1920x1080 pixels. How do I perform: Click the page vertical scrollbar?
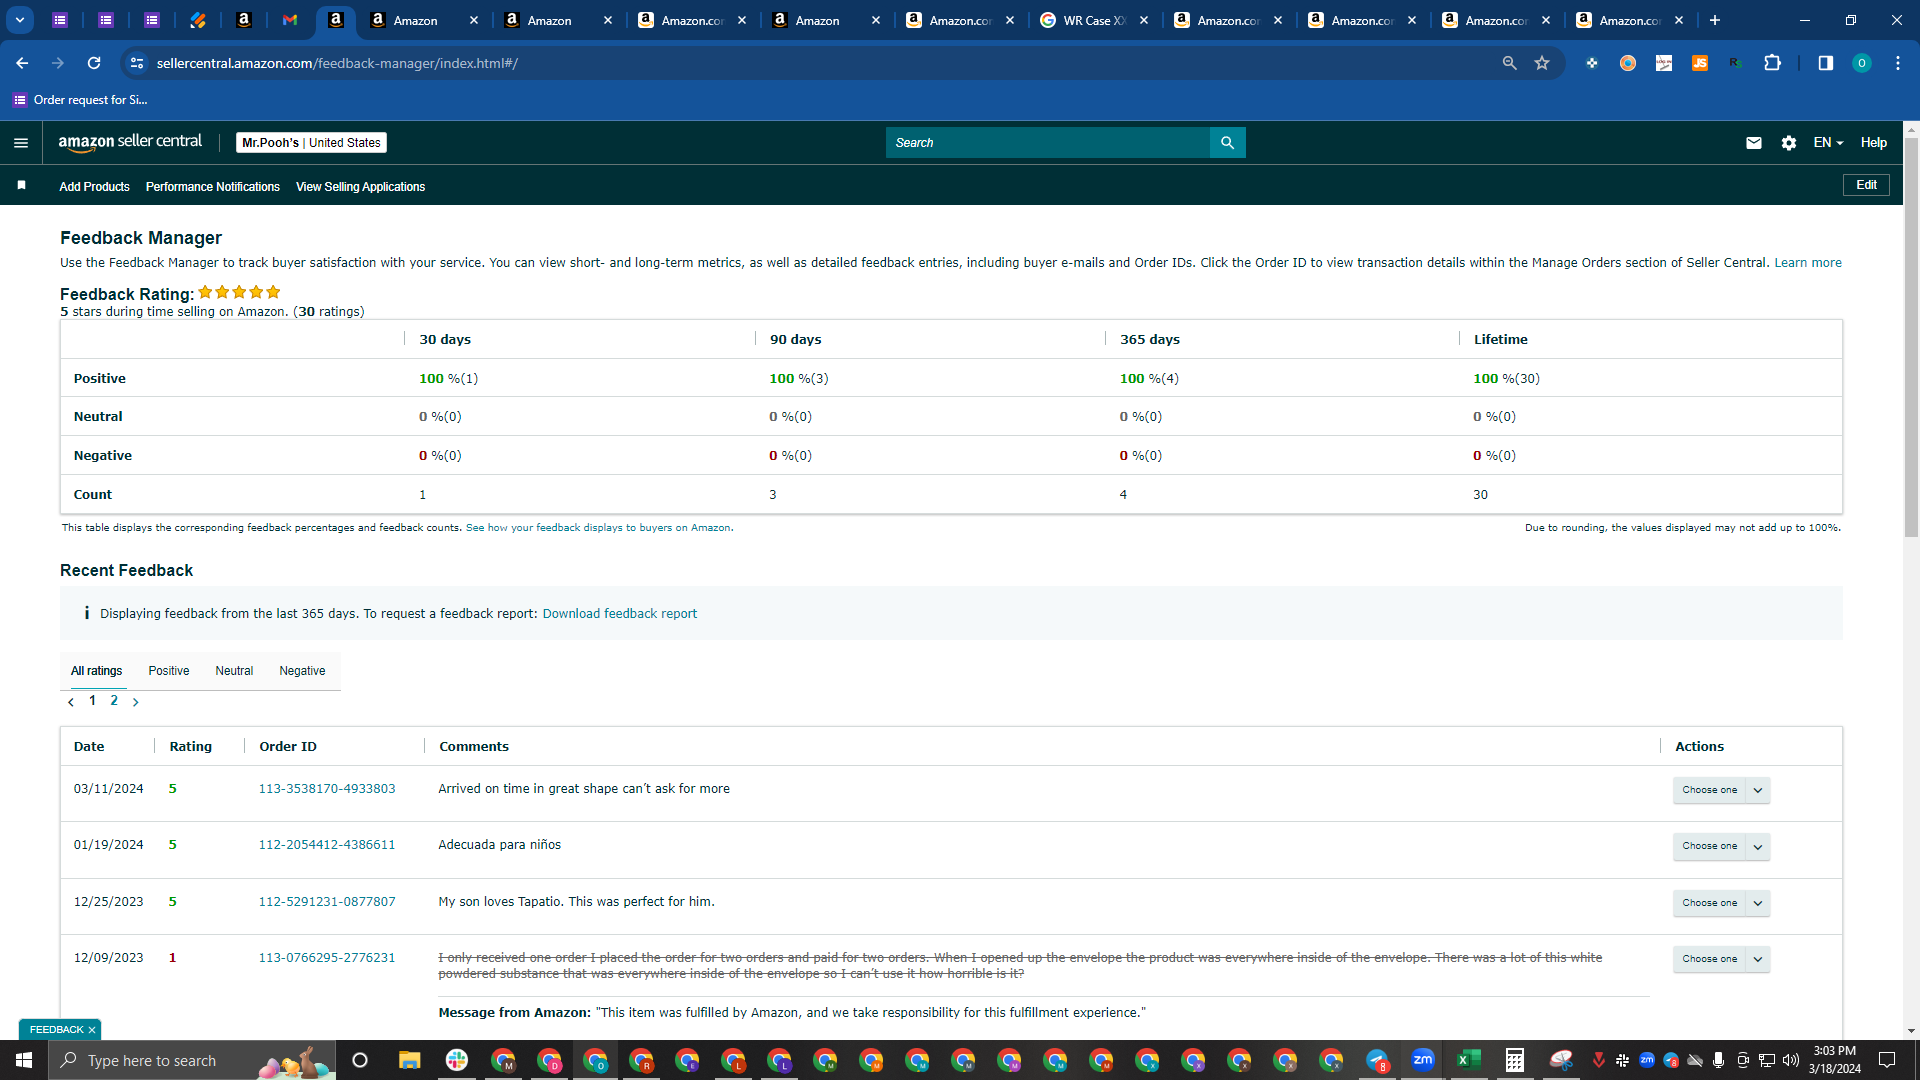[1911, 340]
